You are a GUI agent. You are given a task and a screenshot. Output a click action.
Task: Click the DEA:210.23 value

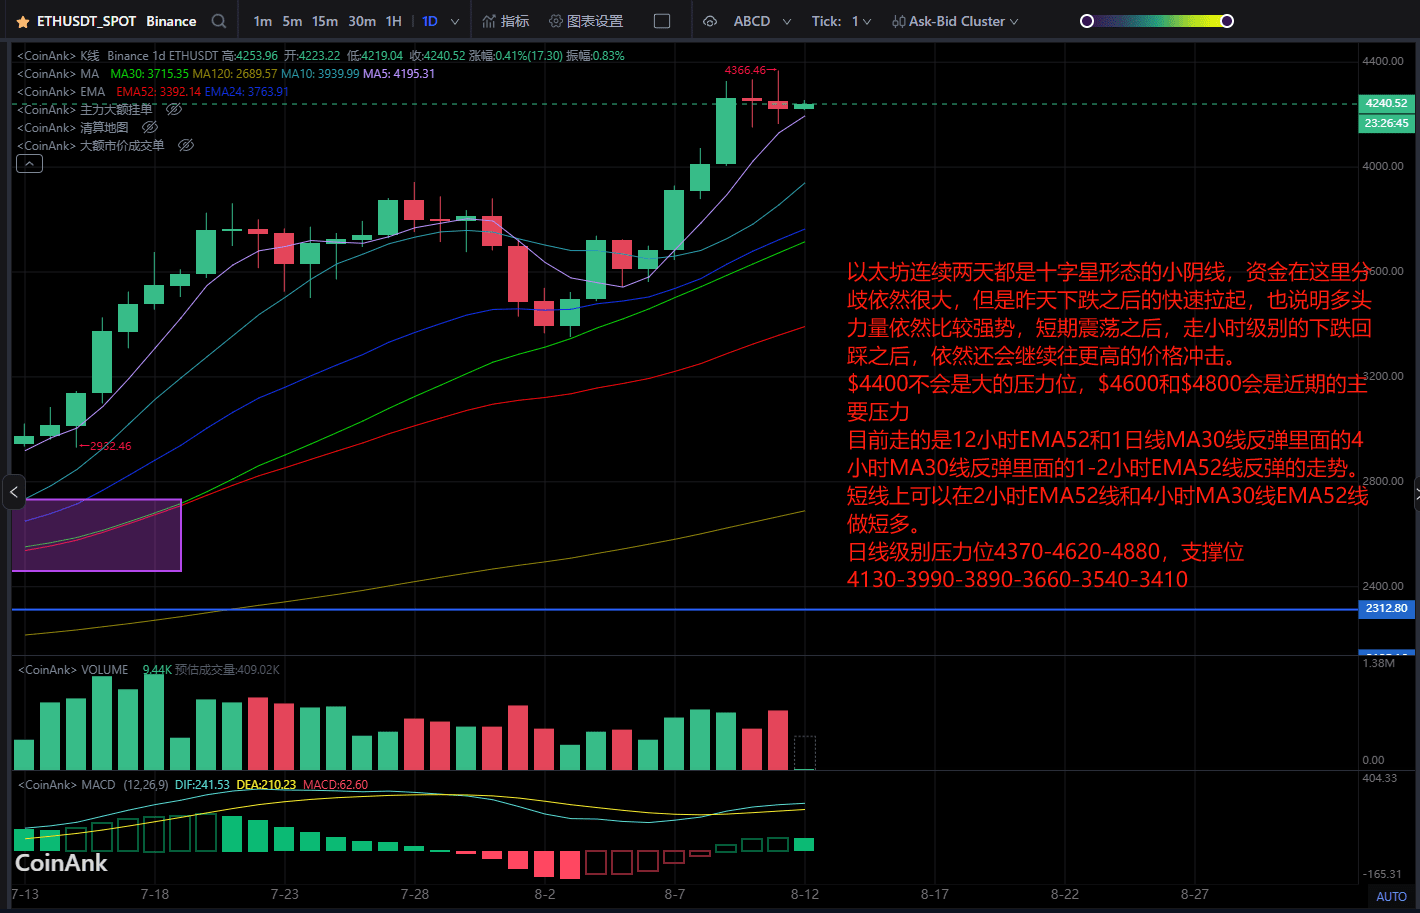pyautogui.click(x=266, y=785)
